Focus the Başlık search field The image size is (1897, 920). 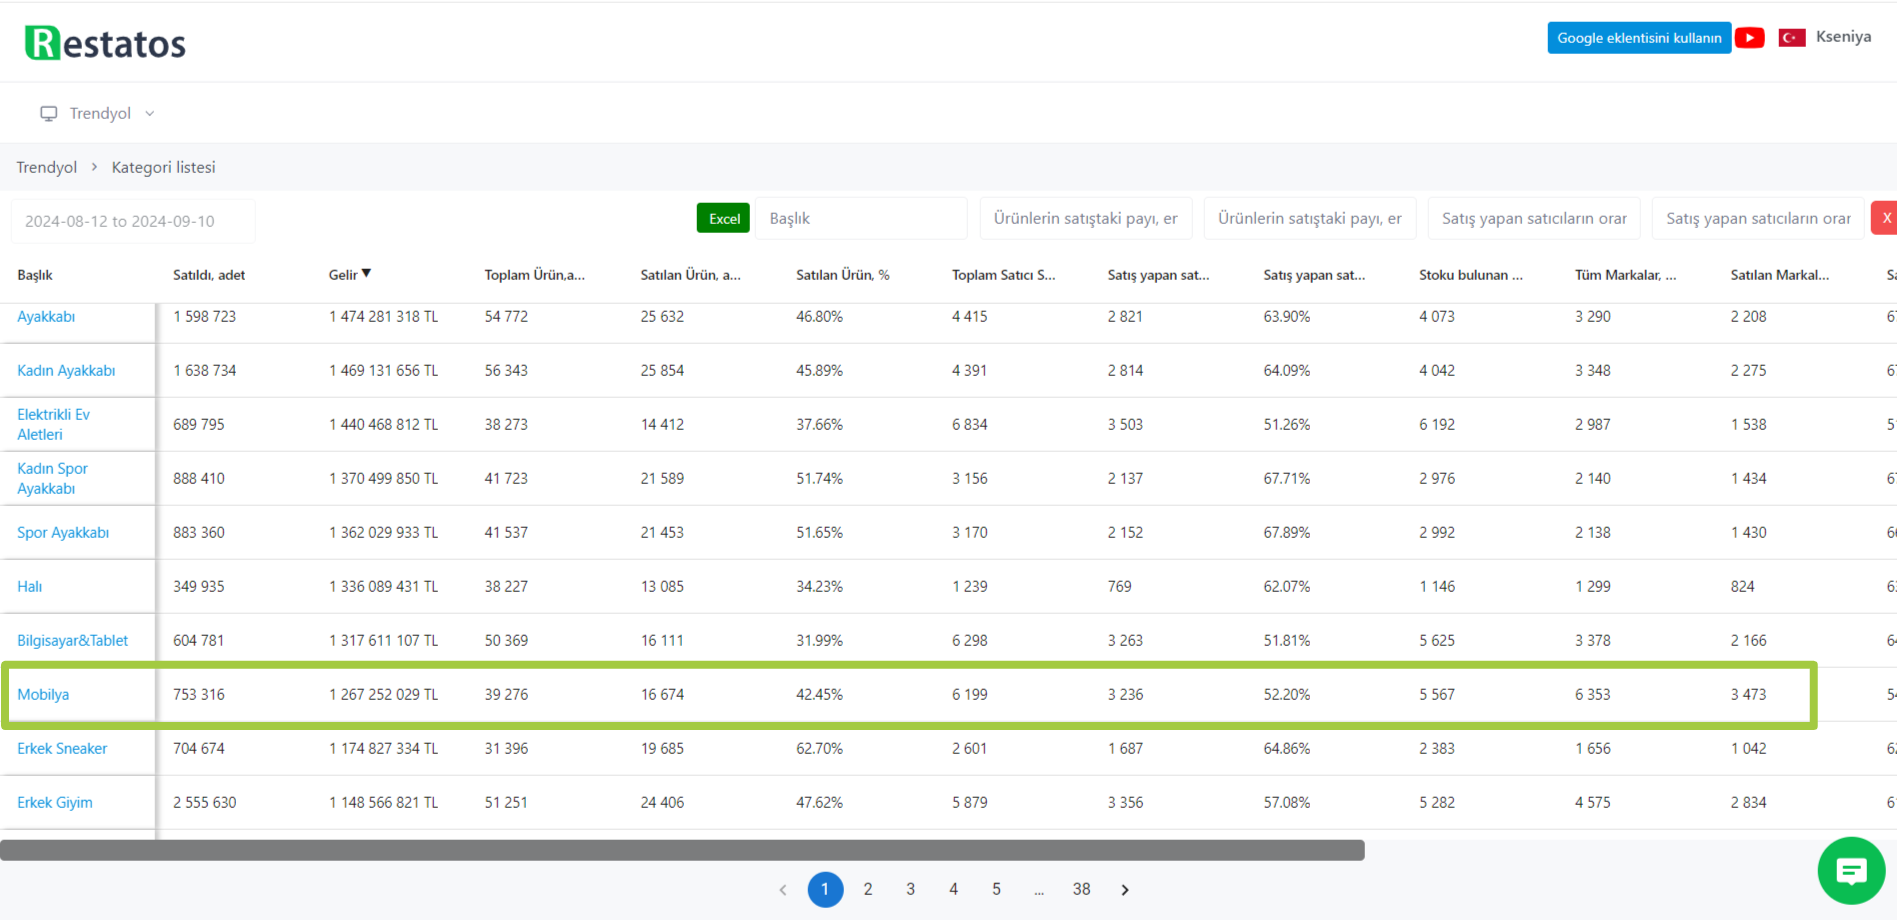[861, 218]
